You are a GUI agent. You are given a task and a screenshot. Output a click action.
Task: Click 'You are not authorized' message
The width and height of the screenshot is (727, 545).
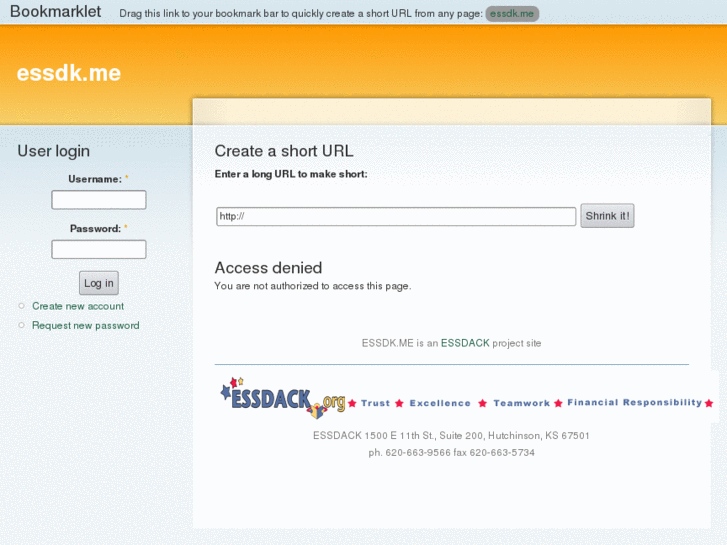click(312, 286)
